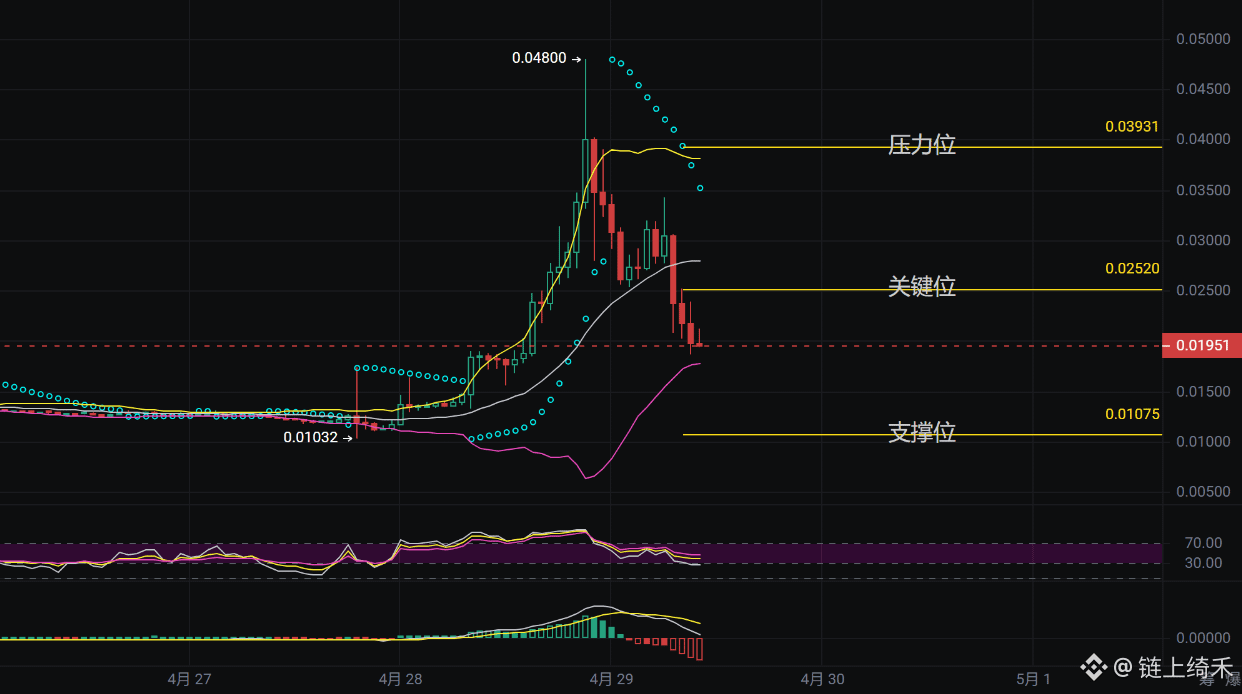Click the 70.00 RSI axis label
1242x694 pixels.
1203,543
